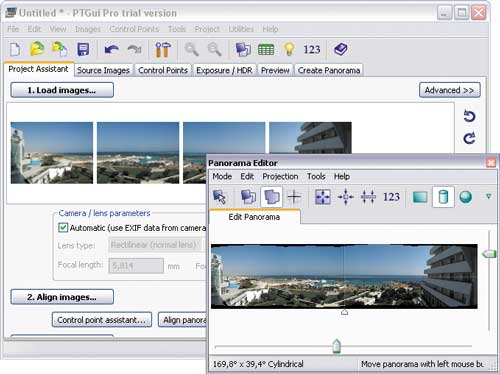Screen dimensions: 500x374
Task: Click the center panorama icon with inward arrows
Action: (345, 197)
